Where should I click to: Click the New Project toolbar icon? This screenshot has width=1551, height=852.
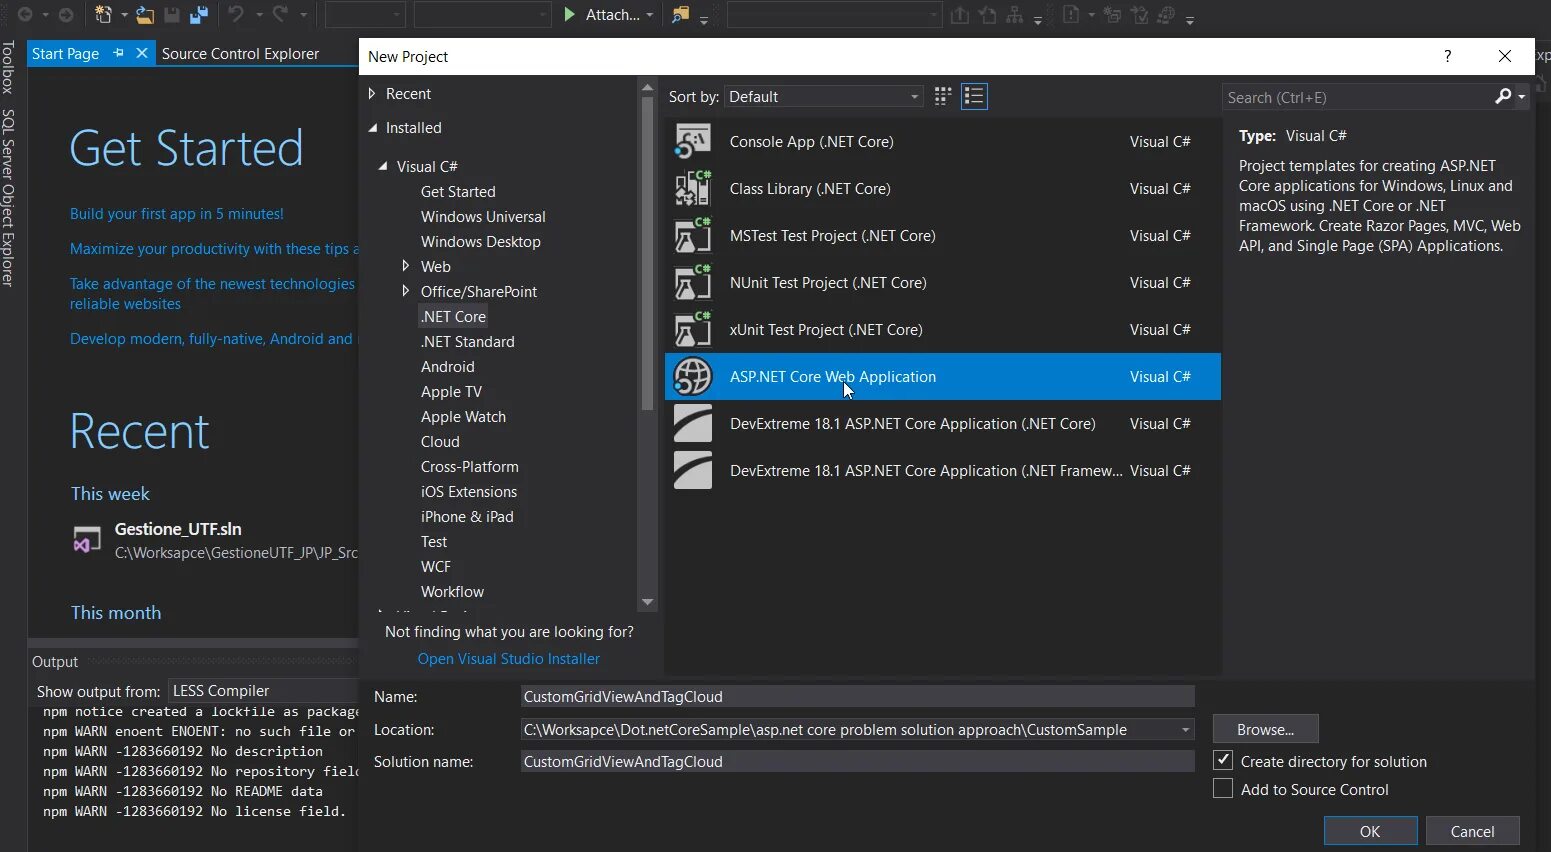pyautogui.click(x=103, y=14)
